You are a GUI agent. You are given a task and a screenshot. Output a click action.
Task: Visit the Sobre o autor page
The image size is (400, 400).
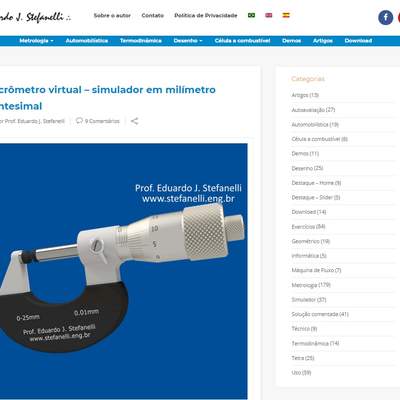point(112,15)
